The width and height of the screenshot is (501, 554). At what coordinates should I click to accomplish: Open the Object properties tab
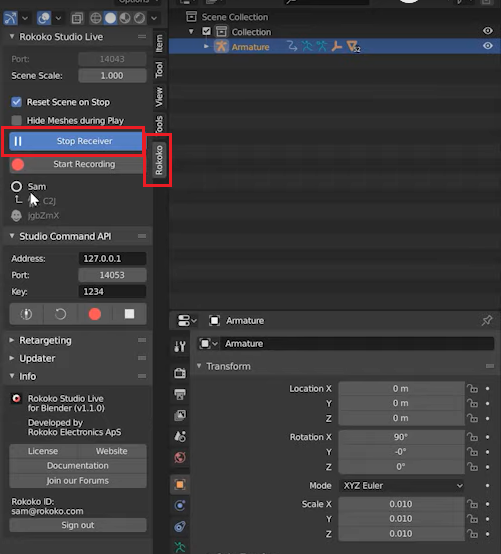tap(180, 484)
